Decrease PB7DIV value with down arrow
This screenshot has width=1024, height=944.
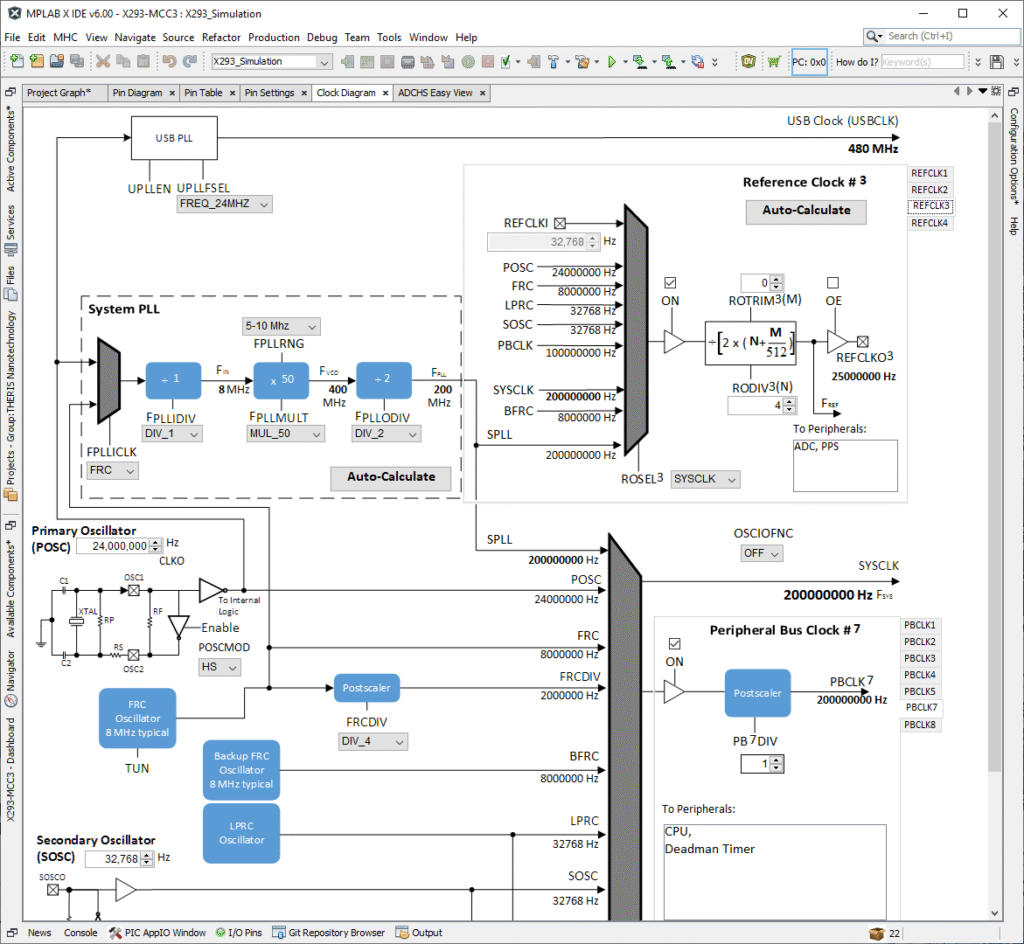[776, 768]
